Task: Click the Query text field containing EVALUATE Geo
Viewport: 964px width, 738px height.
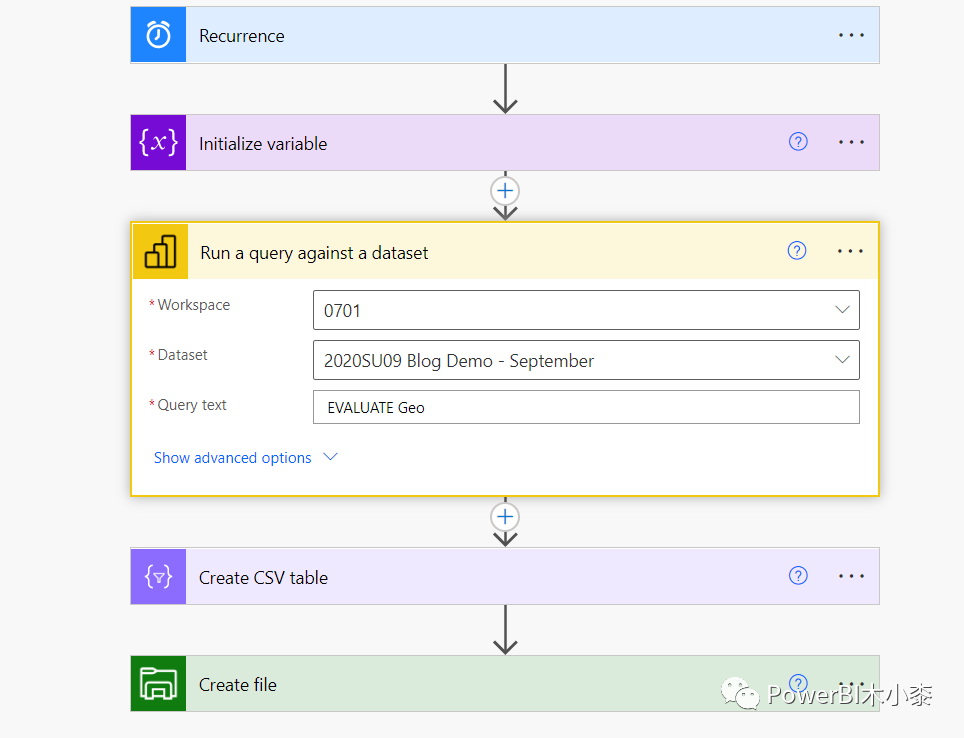Action: (586, 407)
